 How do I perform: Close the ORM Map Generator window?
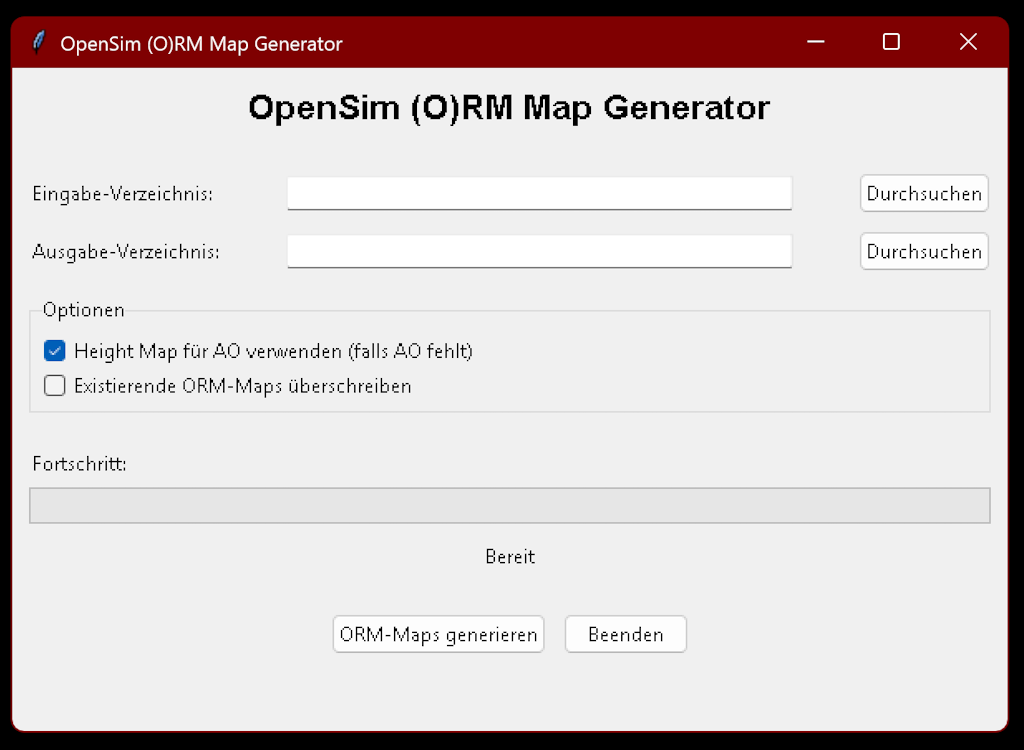coord(967,42)
